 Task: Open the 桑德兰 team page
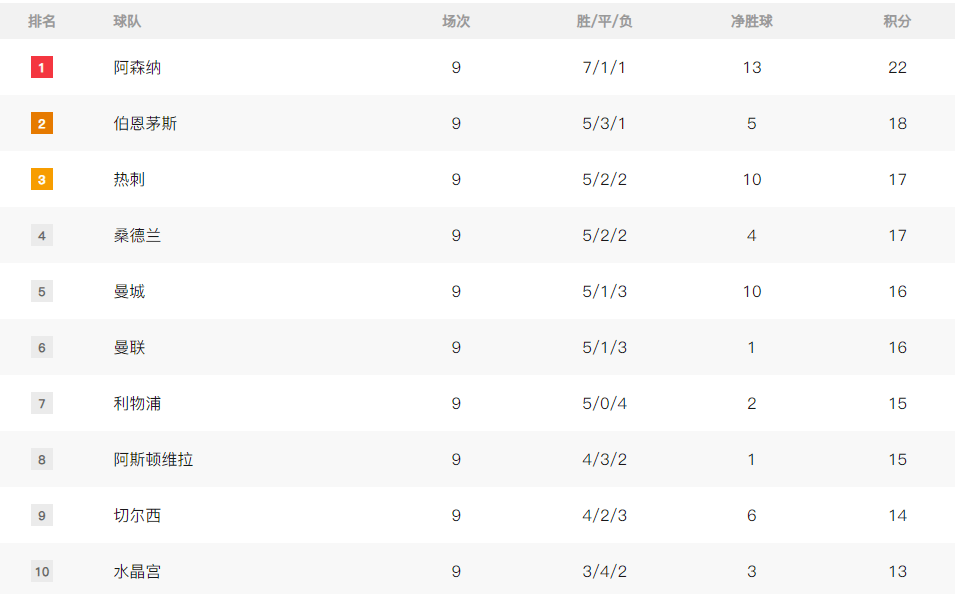tap(137, 236)
